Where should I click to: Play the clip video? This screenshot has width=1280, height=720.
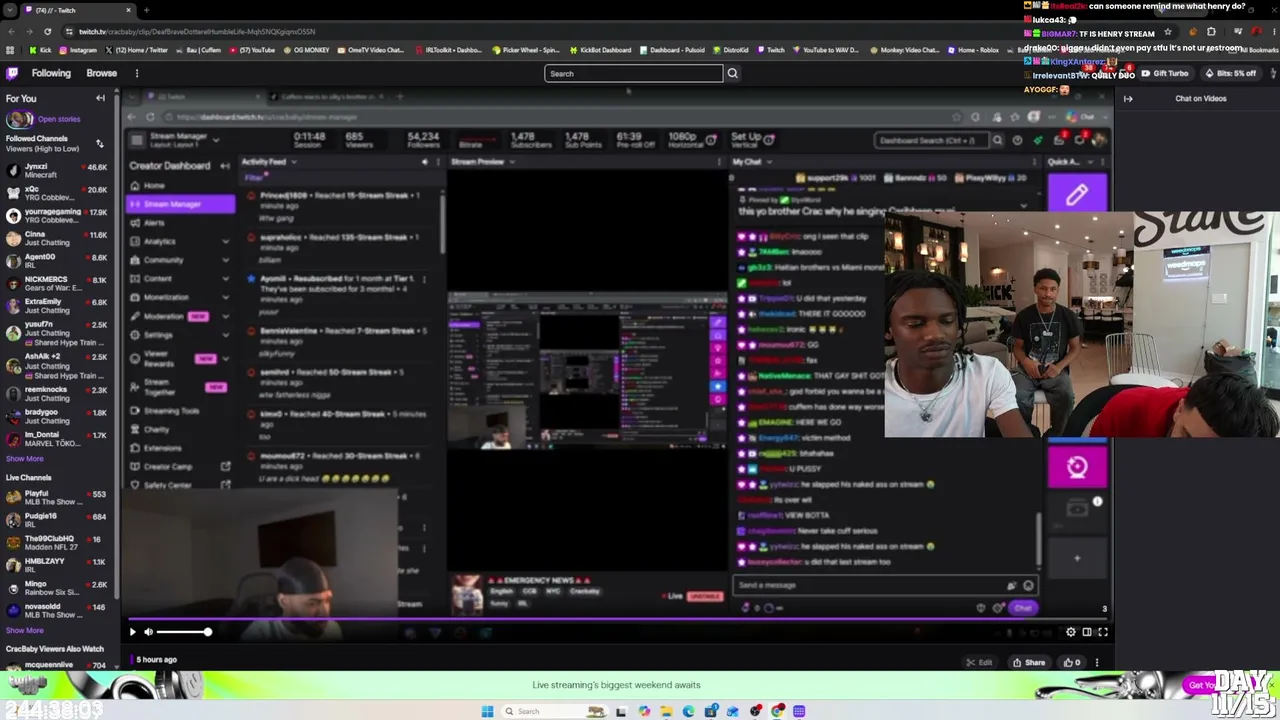coord(132,632)
